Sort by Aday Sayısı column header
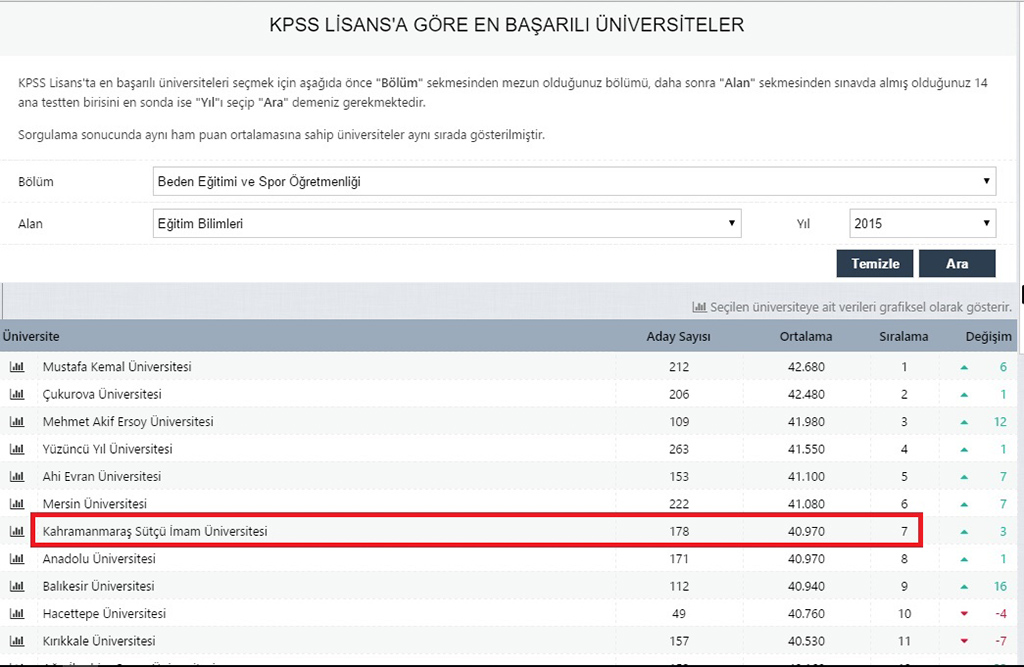Image resolution: width=1024 pixels, height=667 pixels. coord(678,337)
